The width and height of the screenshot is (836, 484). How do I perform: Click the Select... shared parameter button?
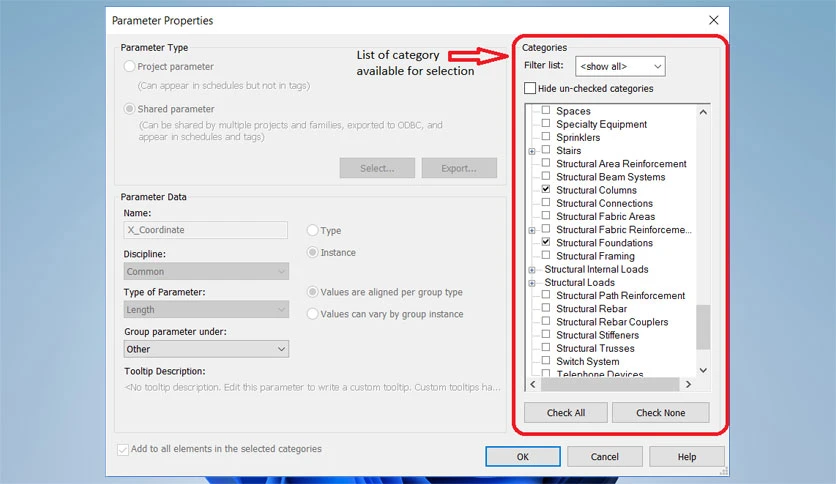[377, 168]
